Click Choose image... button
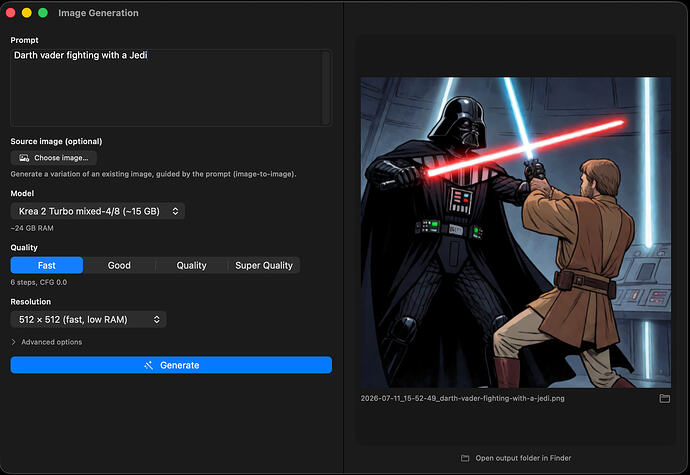The height and width of the screenshot is (475, 690). point(54,158)
